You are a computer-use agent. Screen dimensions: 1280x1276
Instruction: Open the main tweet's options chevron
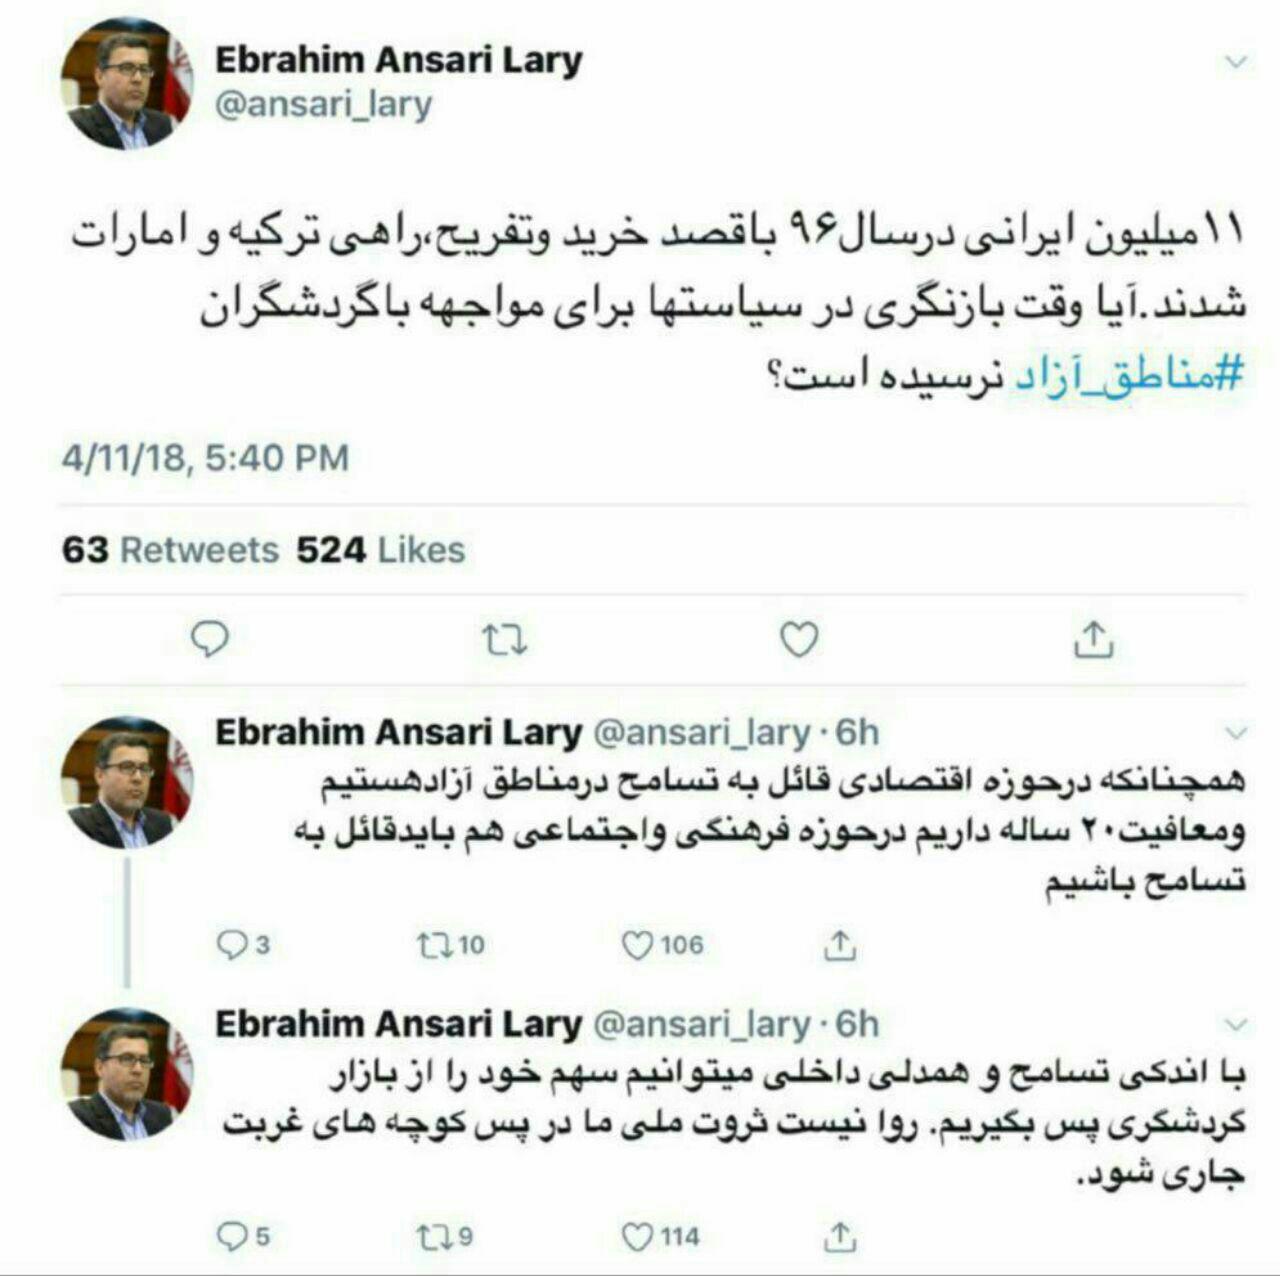click(1236, 62)
